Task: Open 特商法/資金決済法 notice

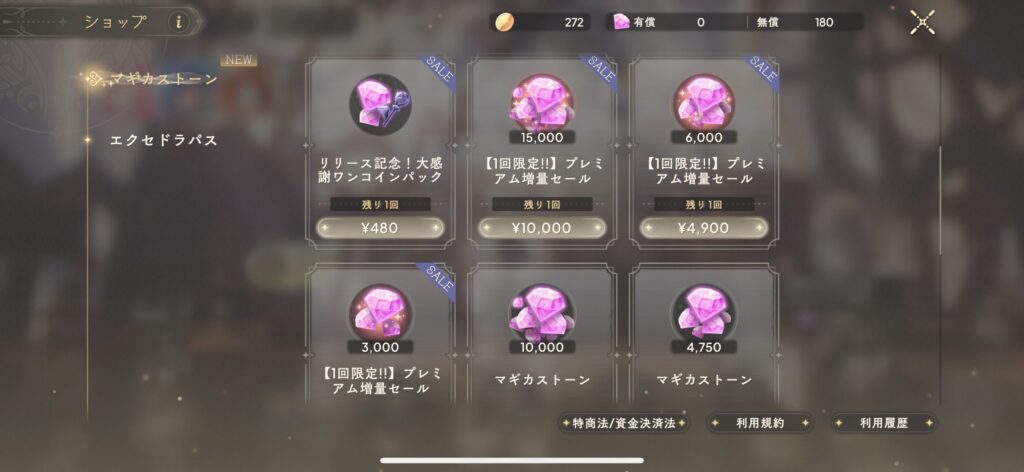Action: coord(624,423)
